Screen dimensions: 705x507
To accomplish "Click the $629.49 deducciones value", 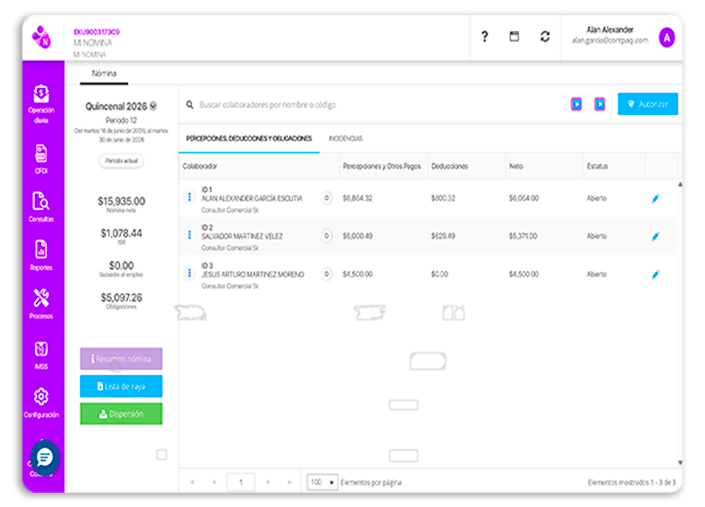I will point(443,236).
